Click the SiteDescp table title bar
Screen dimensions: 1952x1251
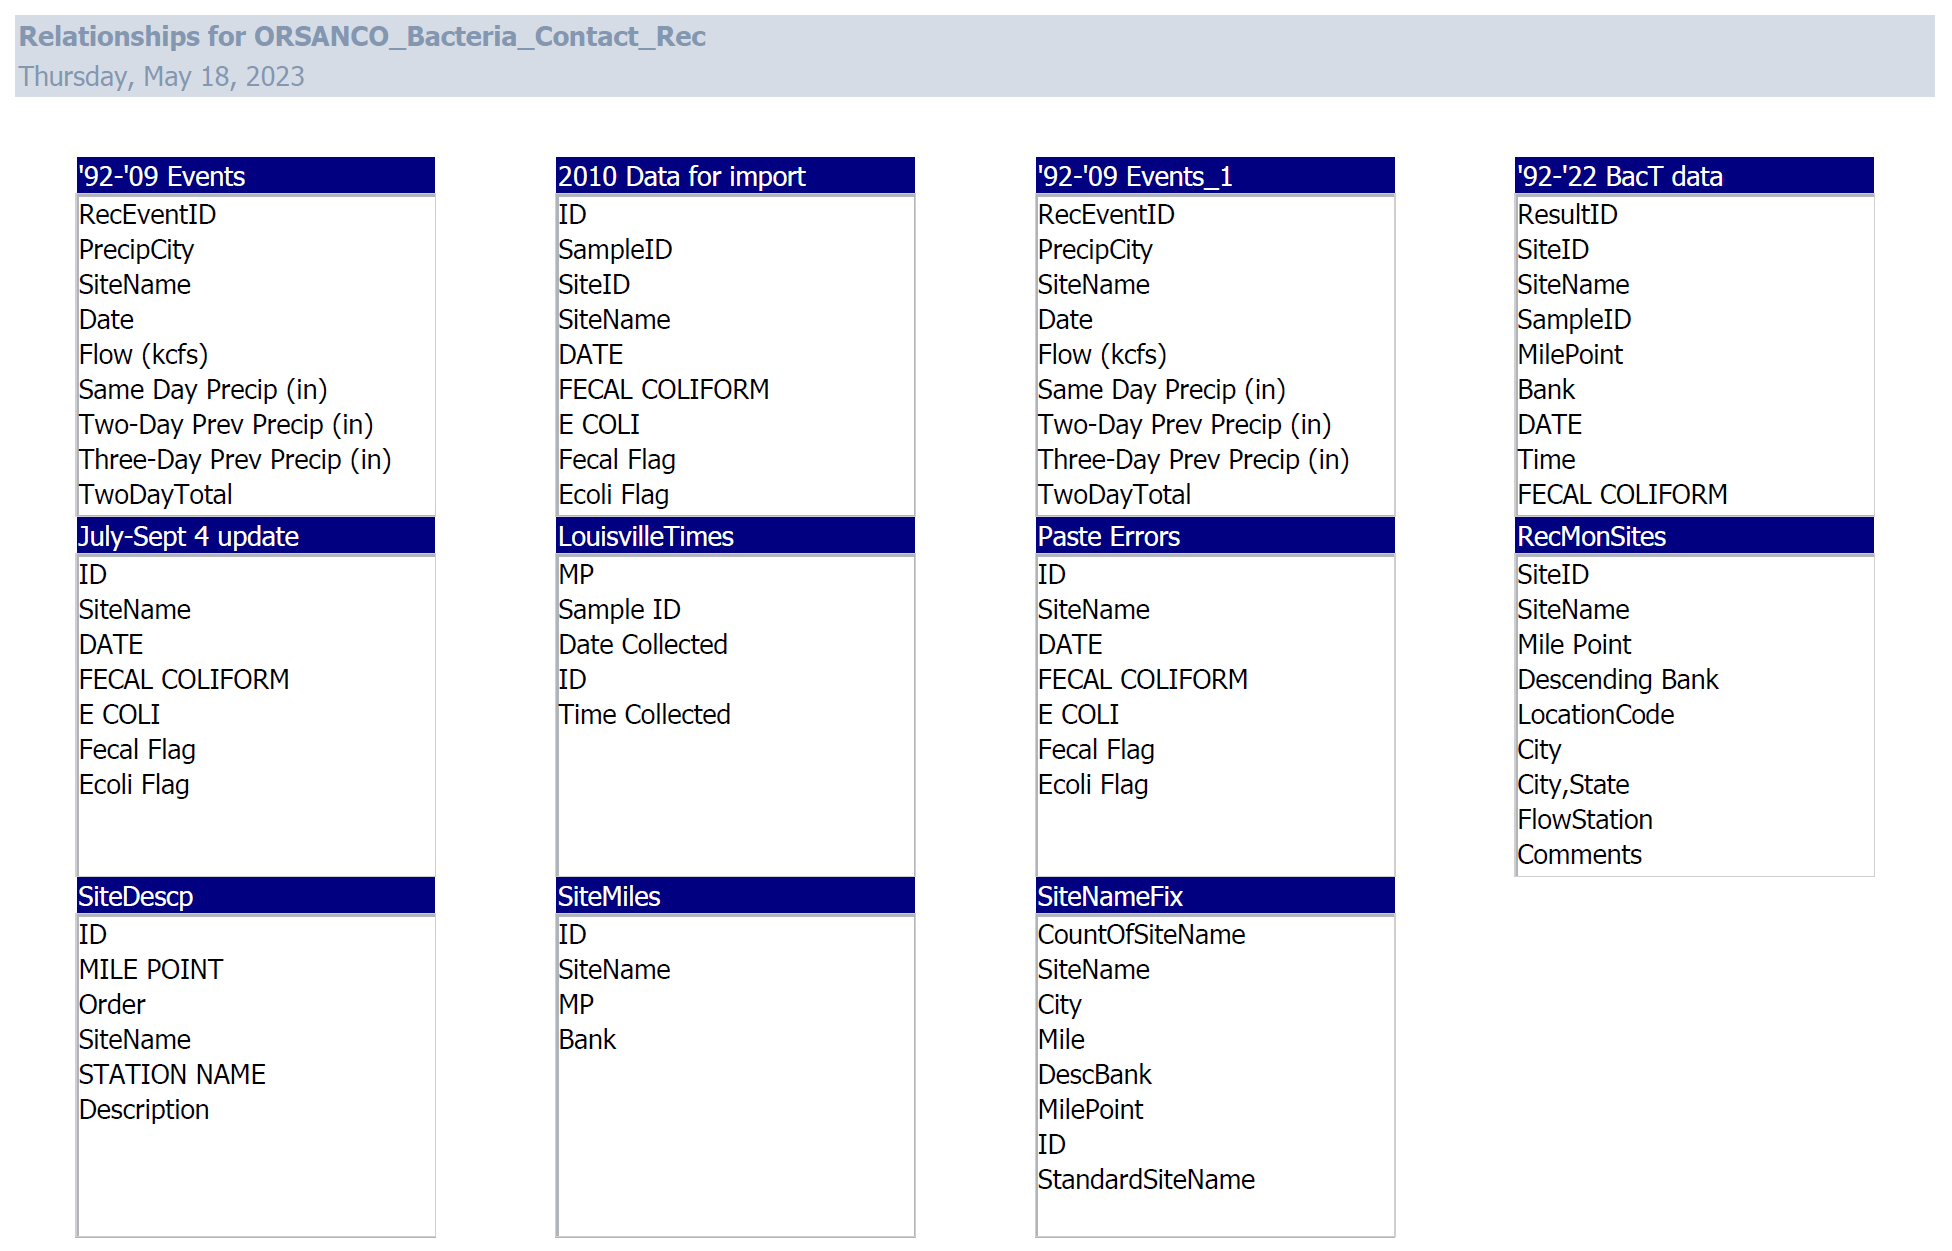pyautogui.click(x=256, y=896)
